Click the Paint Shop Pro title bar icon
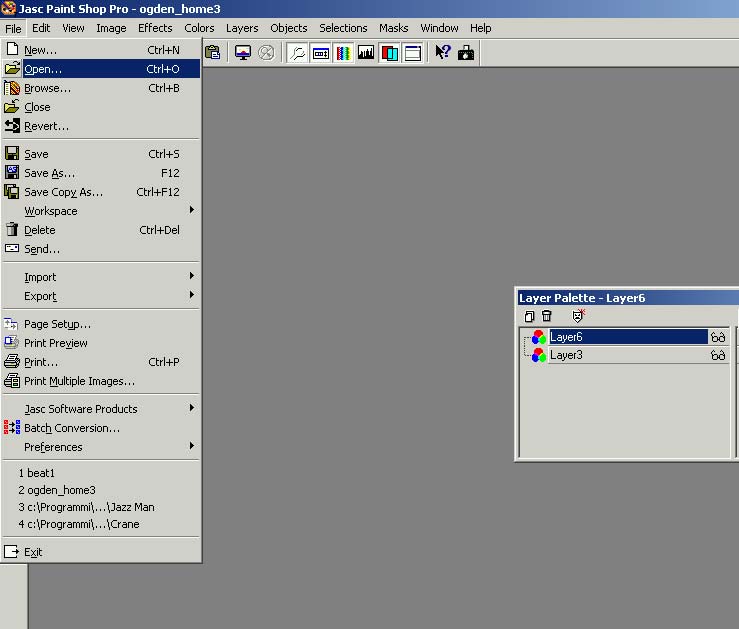Viewport: 739px width, 629px height. tap(8, 8)
